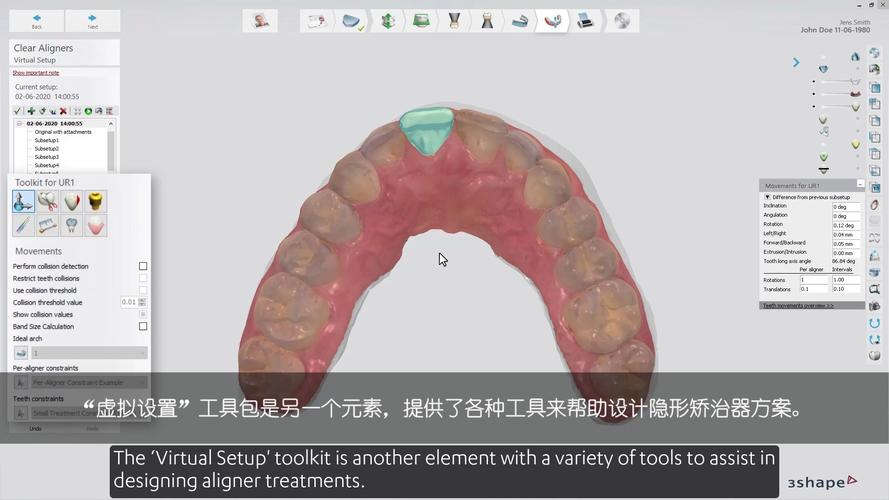
Task: Toggle Difference from previous subsetup option
Action: pos(767,197)
